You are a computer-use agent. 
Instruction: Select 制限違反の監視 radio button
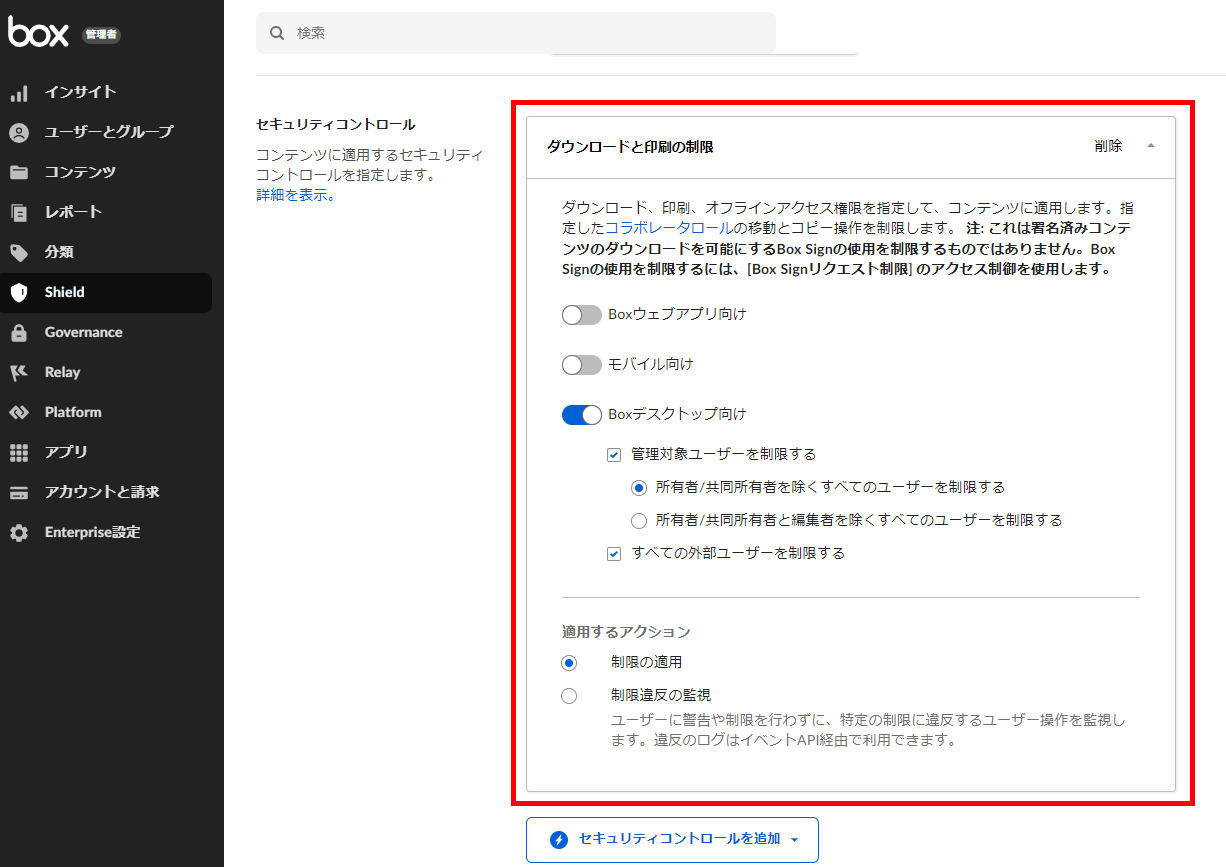(x=569, y=696)
